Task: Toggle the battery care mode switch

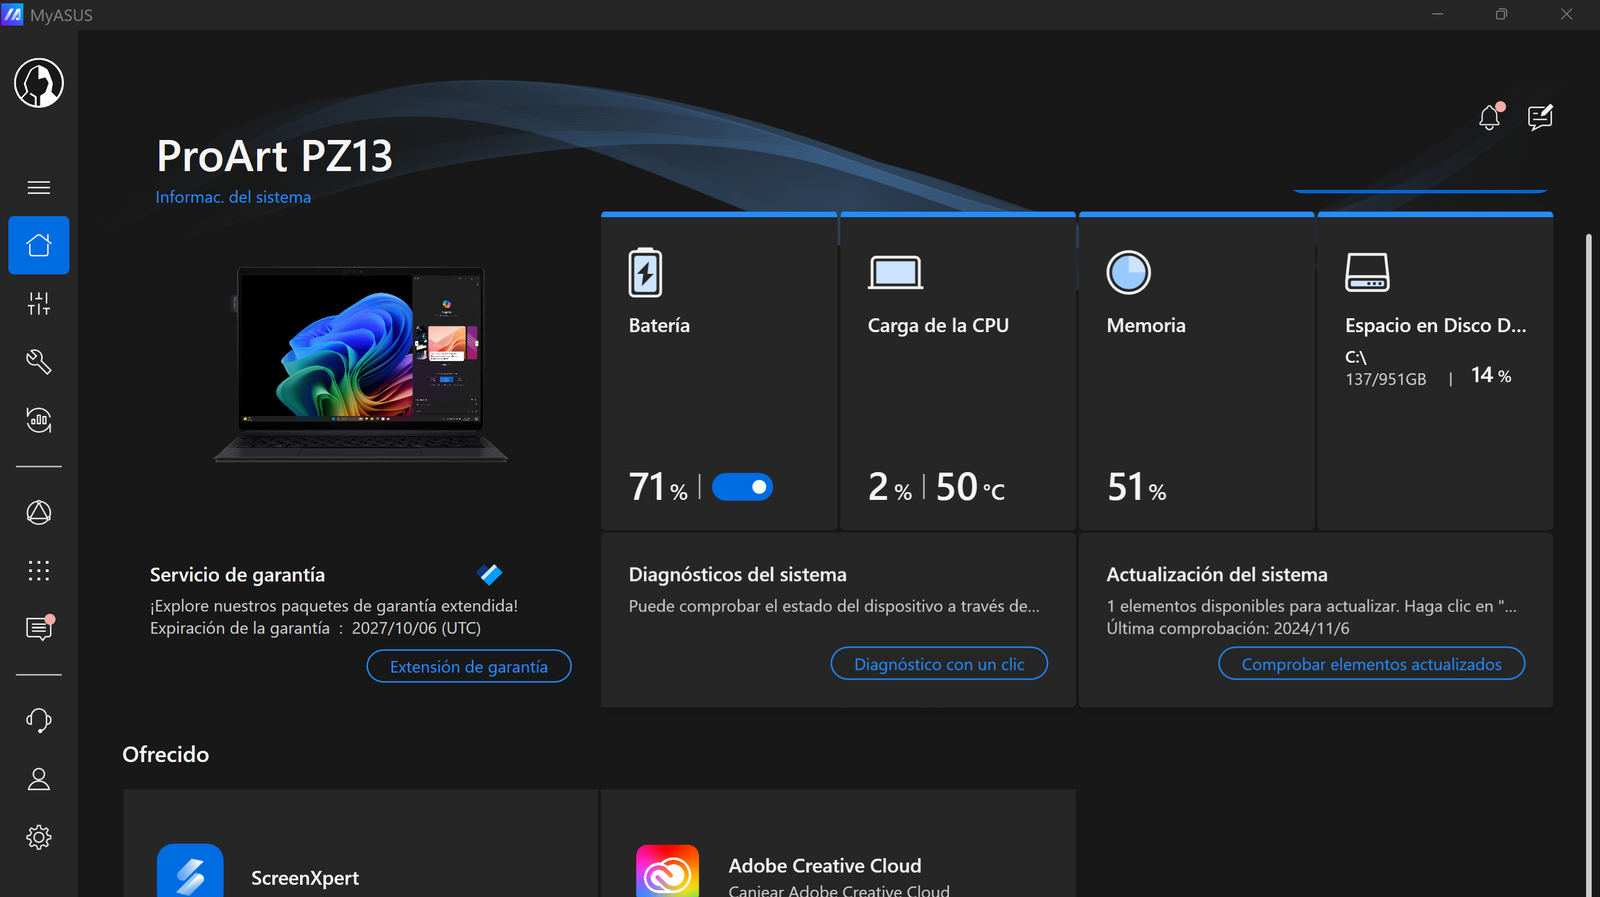Action: 743,487
